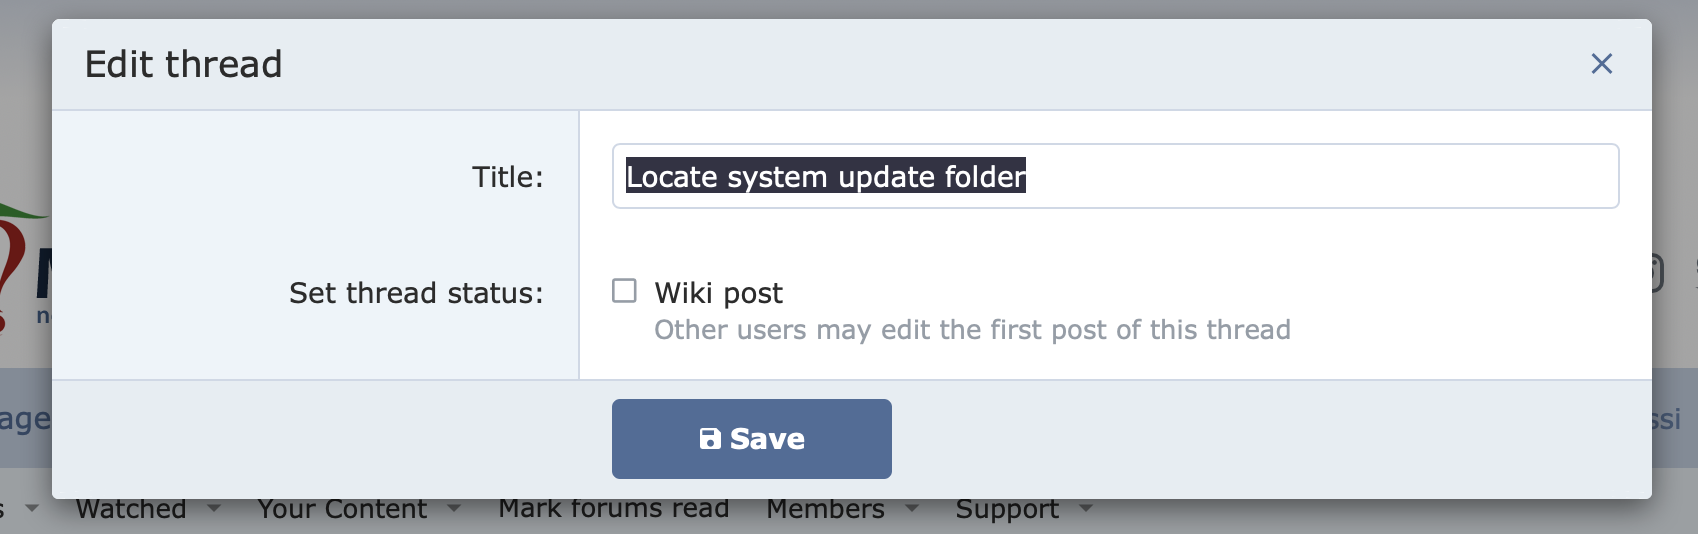Tick the Wiki post checkbox
The height and width of the screenshot is (534, 1698).
tap(624, 291)
